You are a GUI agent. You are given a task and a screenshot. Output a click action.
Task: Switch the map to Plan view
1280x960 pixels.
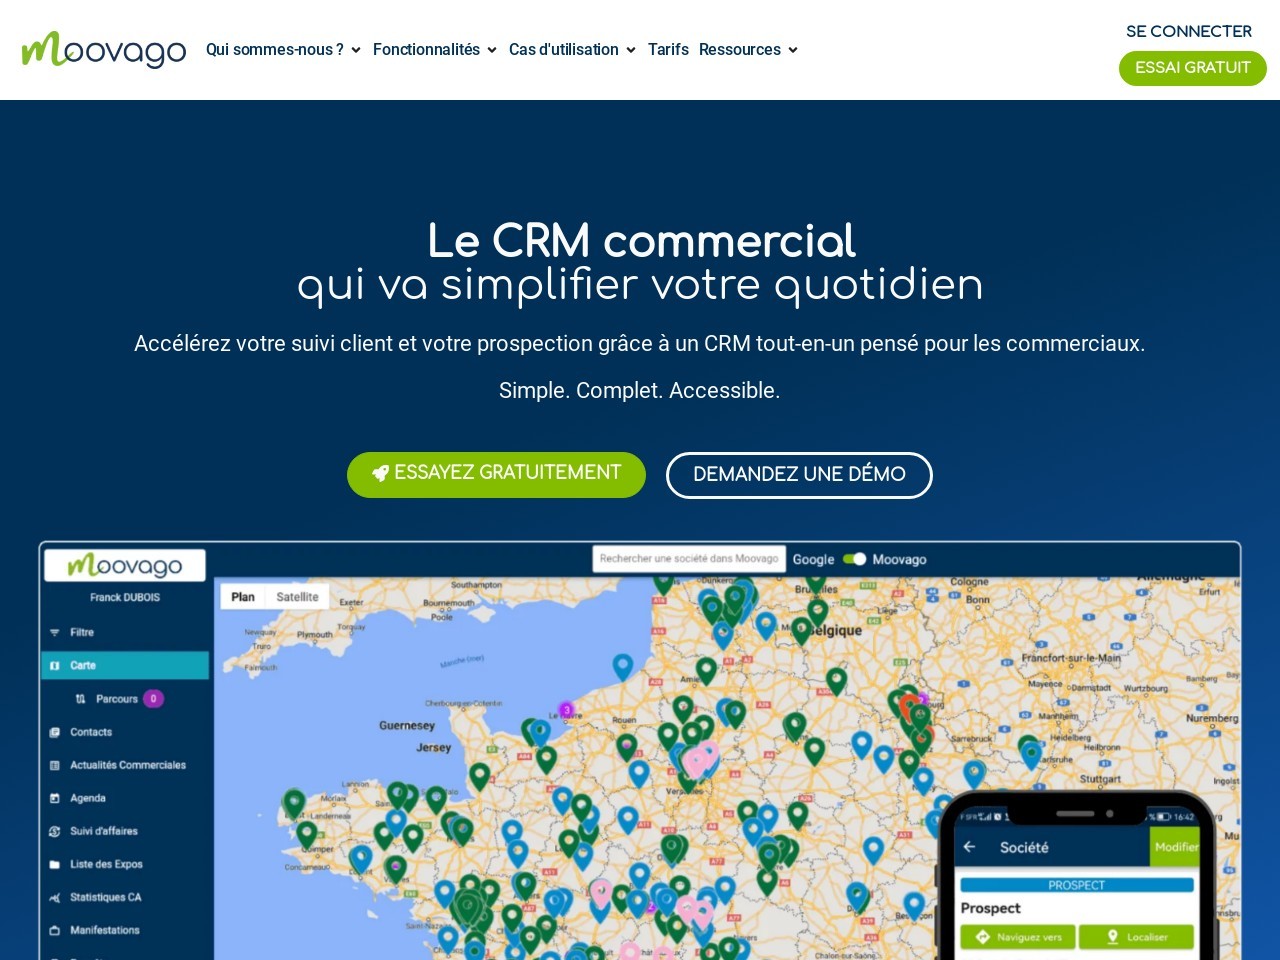[x=243, y=597]
